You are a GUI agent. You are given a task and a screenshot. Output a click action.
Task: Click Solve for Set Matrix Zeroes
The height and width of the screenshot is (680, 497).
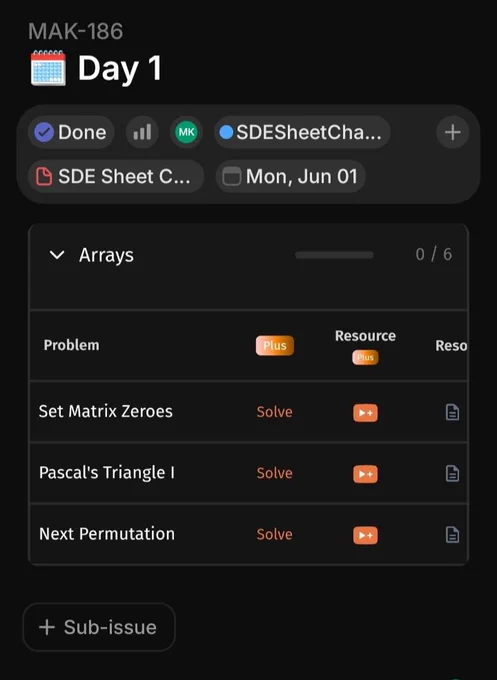coord(275,412)
